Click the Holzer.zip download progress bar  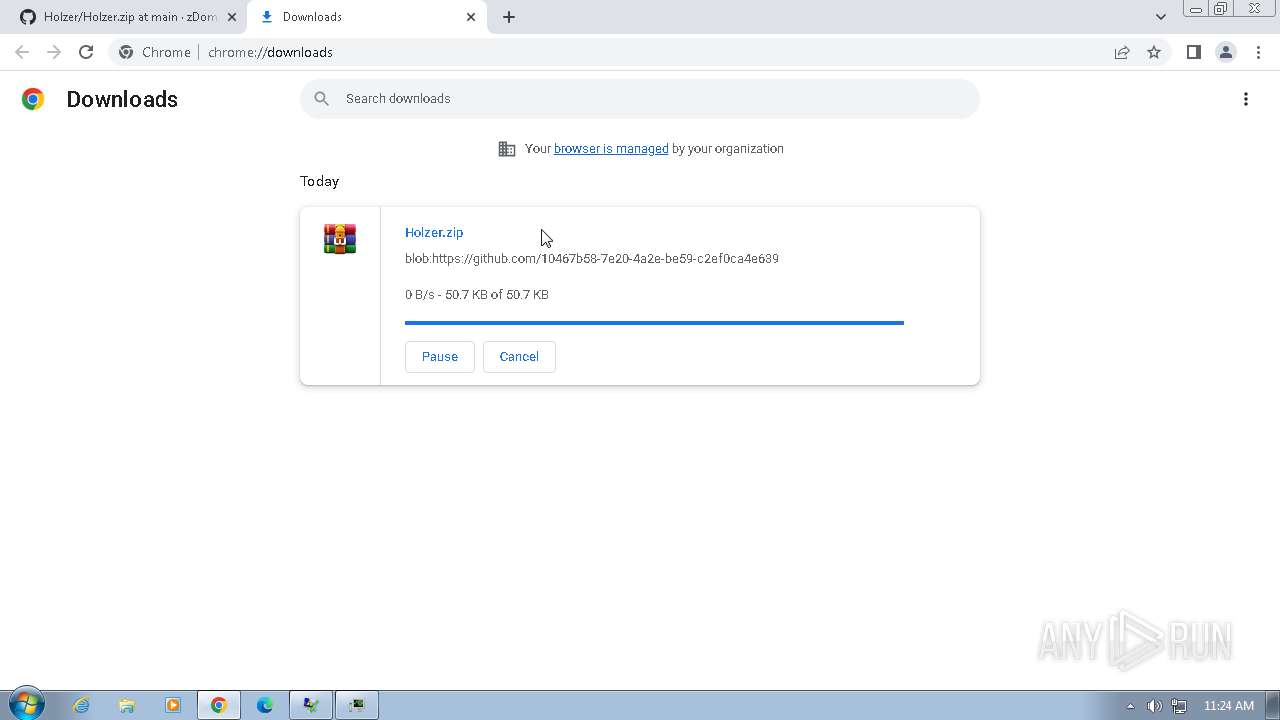[x=654, y=323]
